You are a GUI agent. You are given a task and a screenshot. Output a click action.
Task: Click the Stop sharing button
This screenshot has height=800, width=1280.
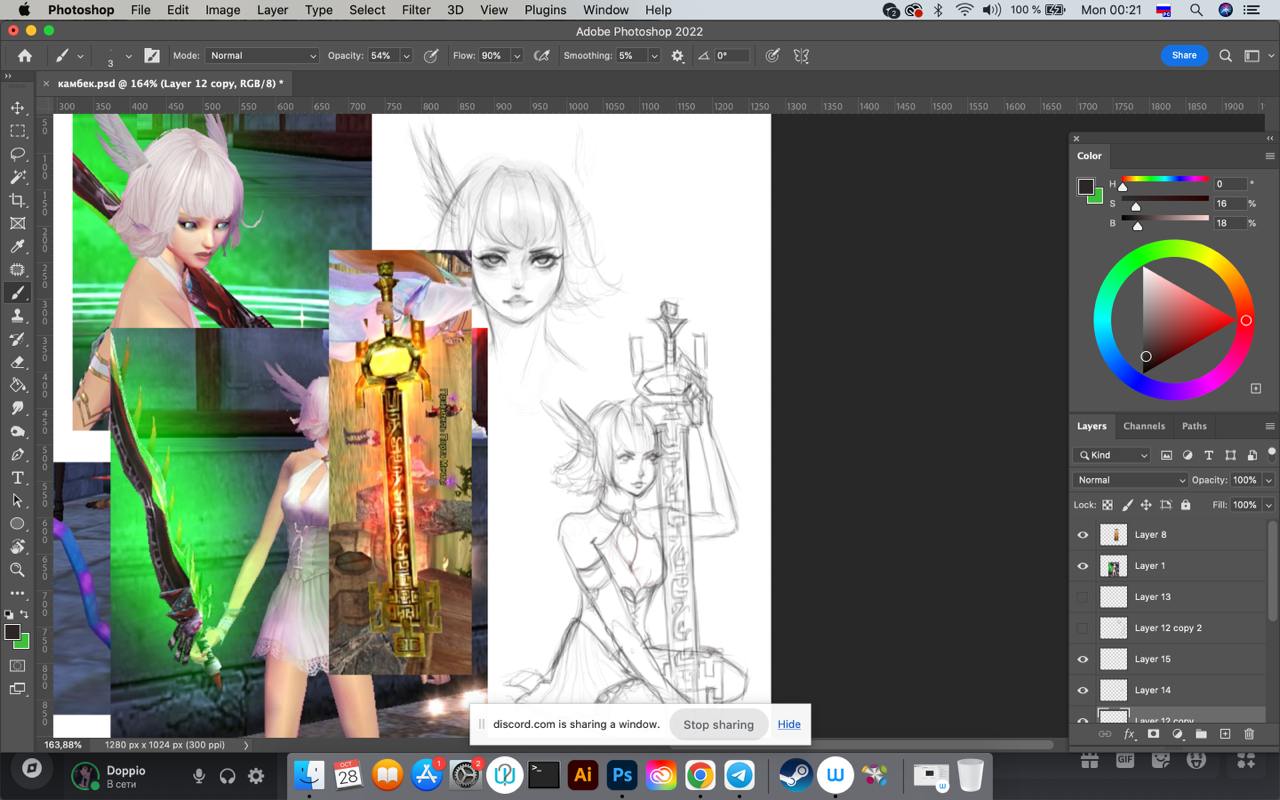[718, 724]
